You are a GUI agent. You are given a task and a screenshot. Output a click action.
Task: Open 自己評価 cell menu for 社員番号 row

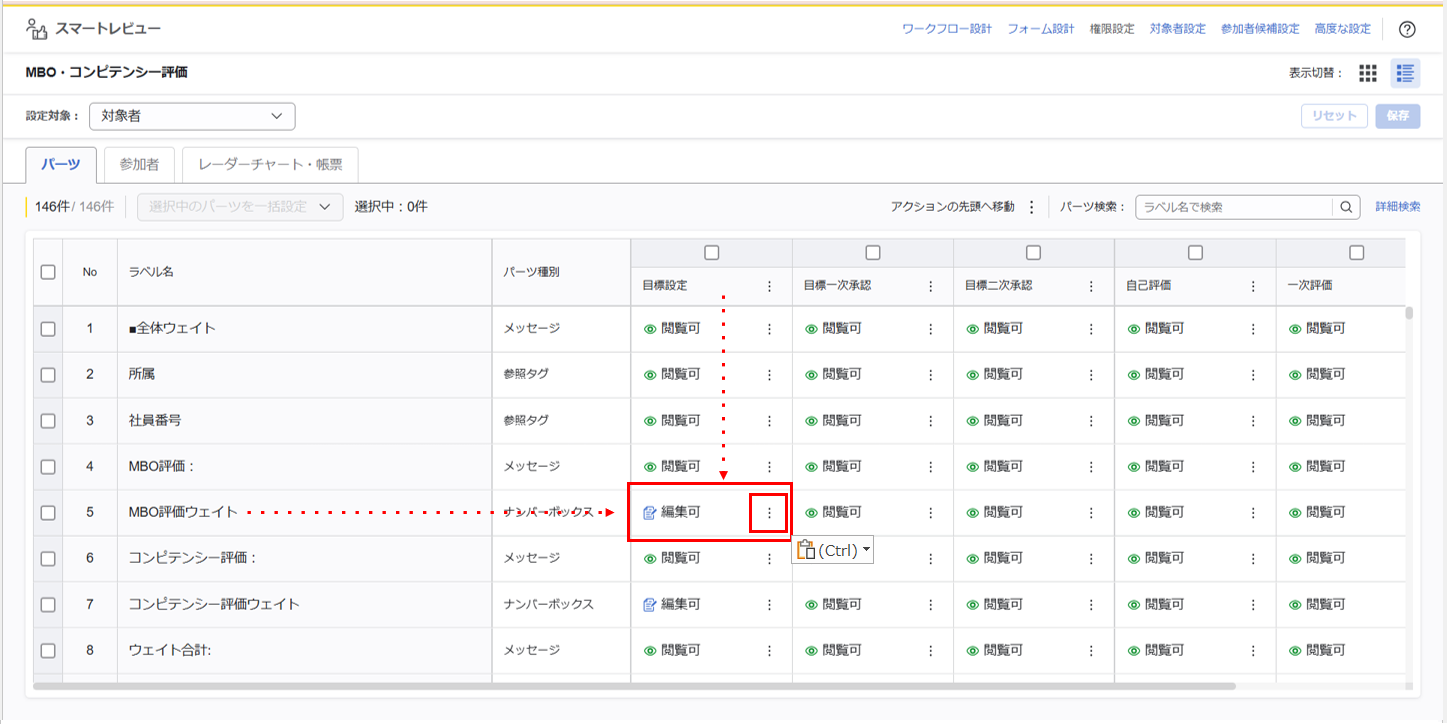coord(1252,421)
